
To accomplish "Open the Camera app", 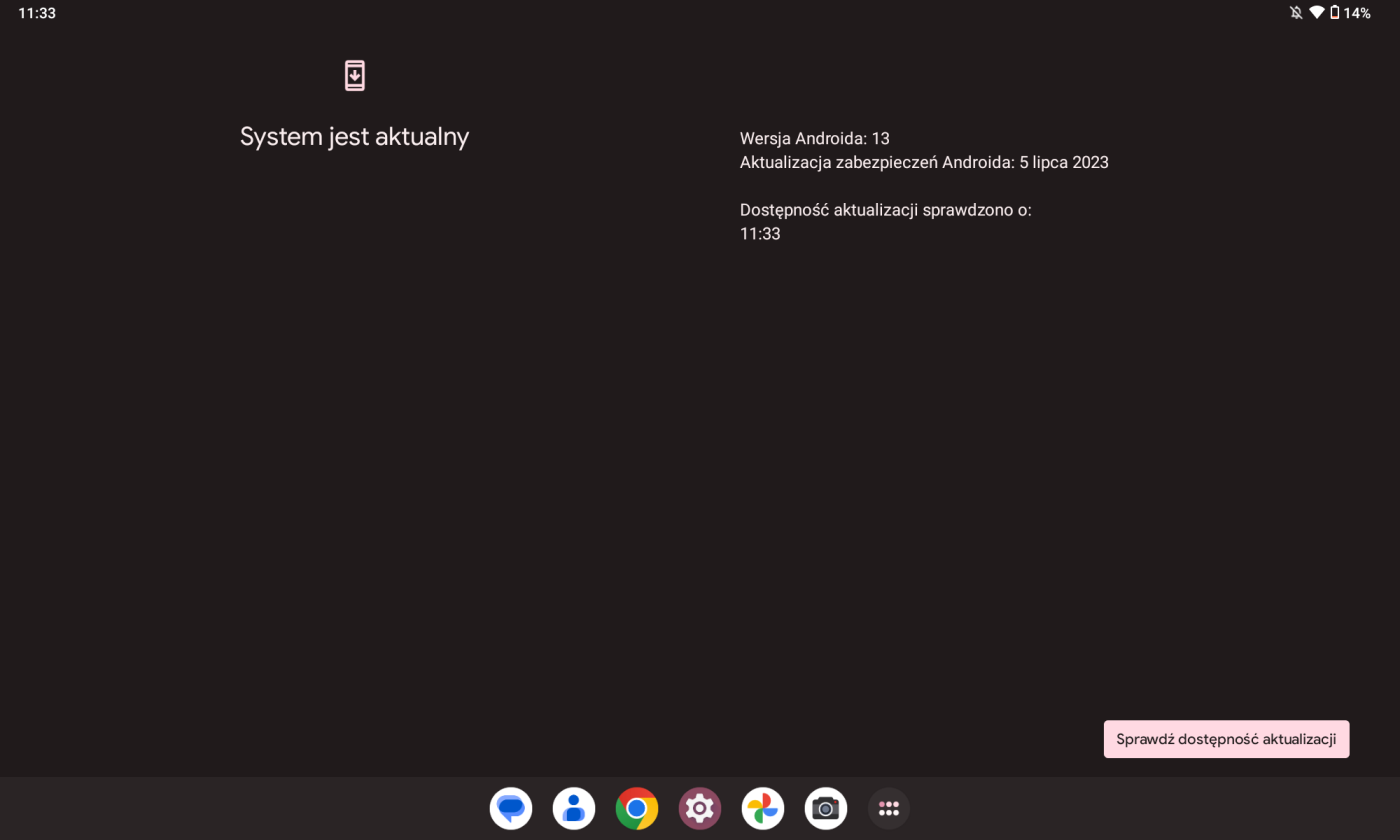I will tap(826, 808).
